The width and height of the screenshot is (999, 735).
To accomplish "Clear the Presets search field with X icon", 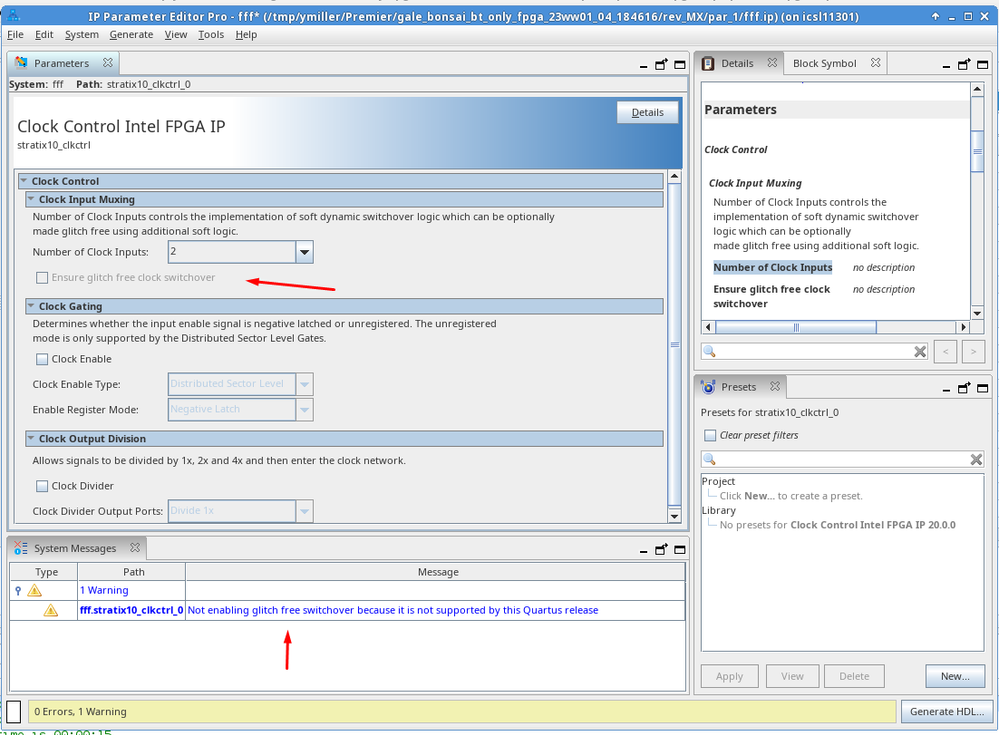I will point(976,459).
